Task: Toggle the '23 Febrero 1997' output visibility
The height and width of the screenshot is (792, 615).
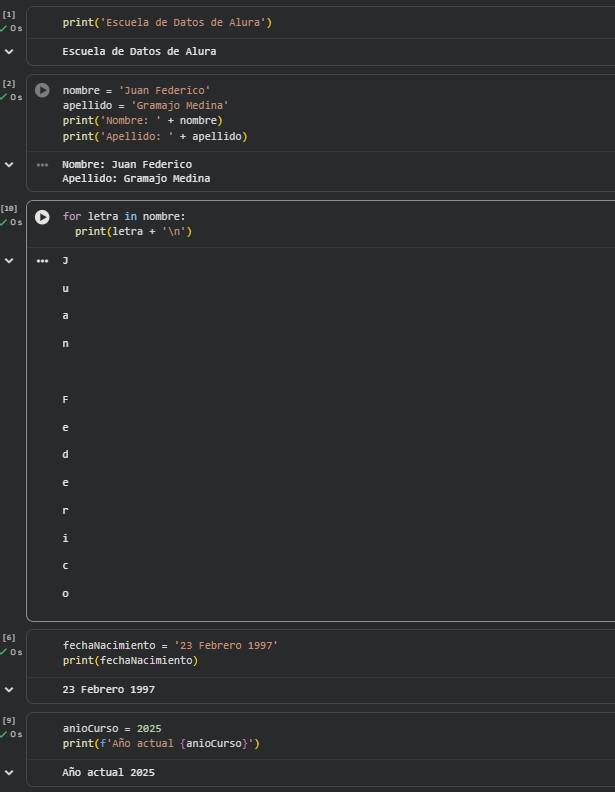Action: [x=9, y=689]
